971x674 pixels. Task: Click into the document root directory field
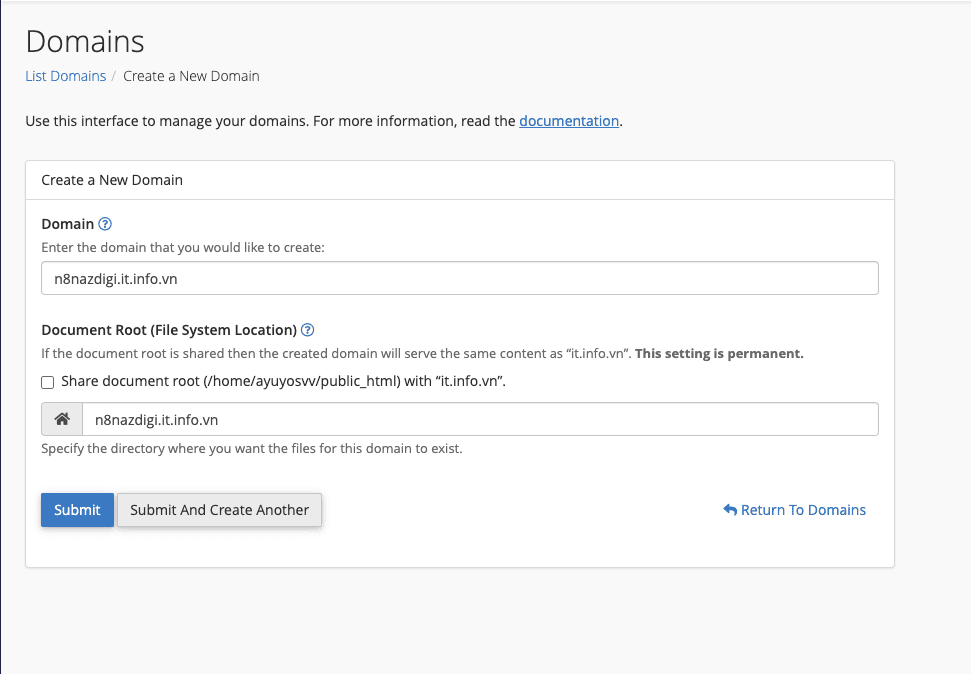click(x=479, y=420)
